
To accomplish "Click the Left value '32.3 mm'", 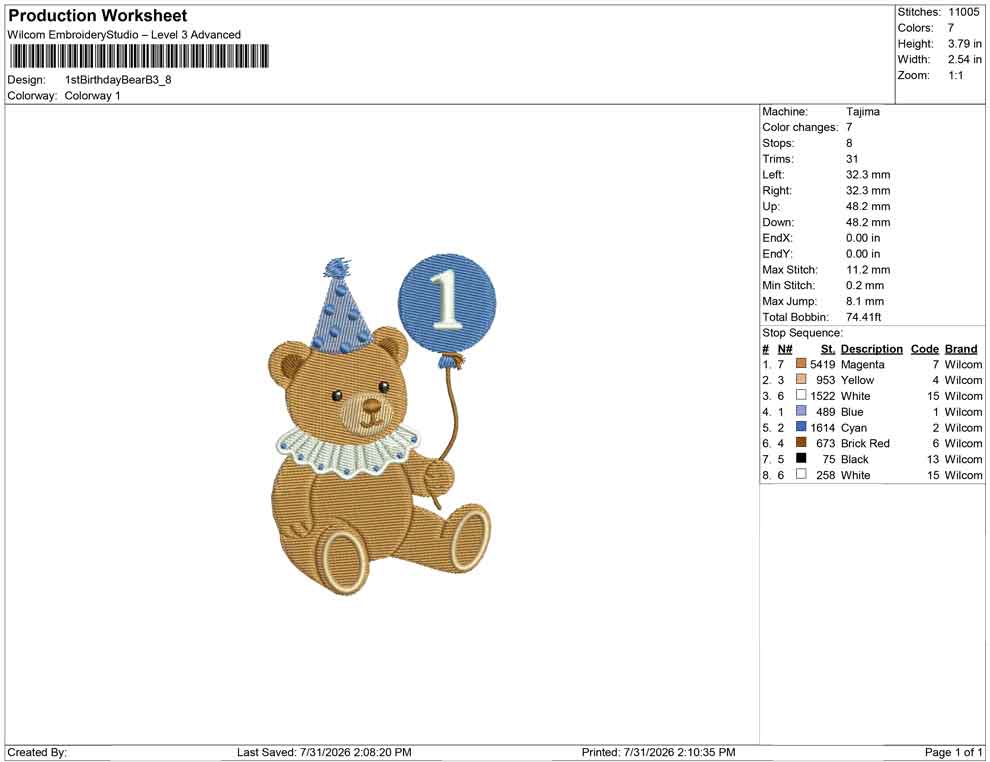I will tap(868, 175).
